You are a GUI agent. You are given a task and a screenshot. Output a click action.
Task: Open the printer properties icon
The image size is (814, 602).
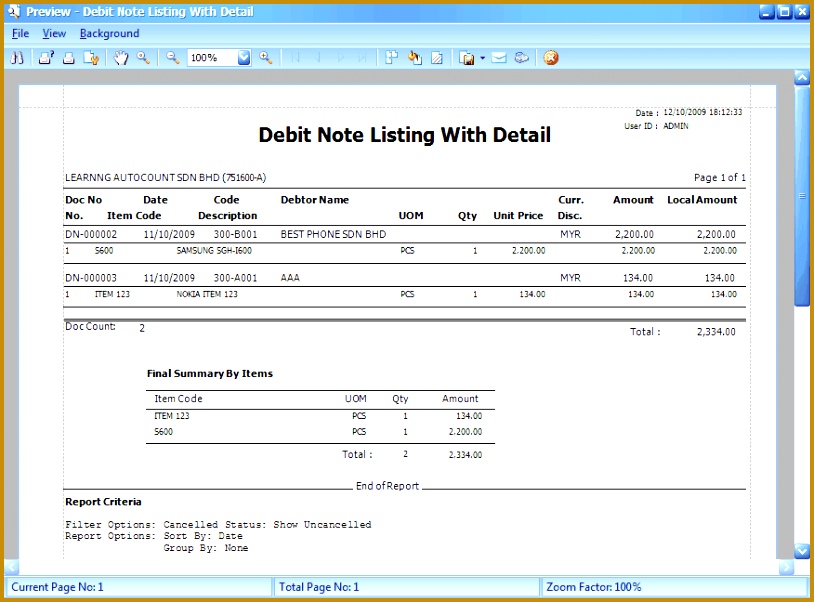point(44,57)
